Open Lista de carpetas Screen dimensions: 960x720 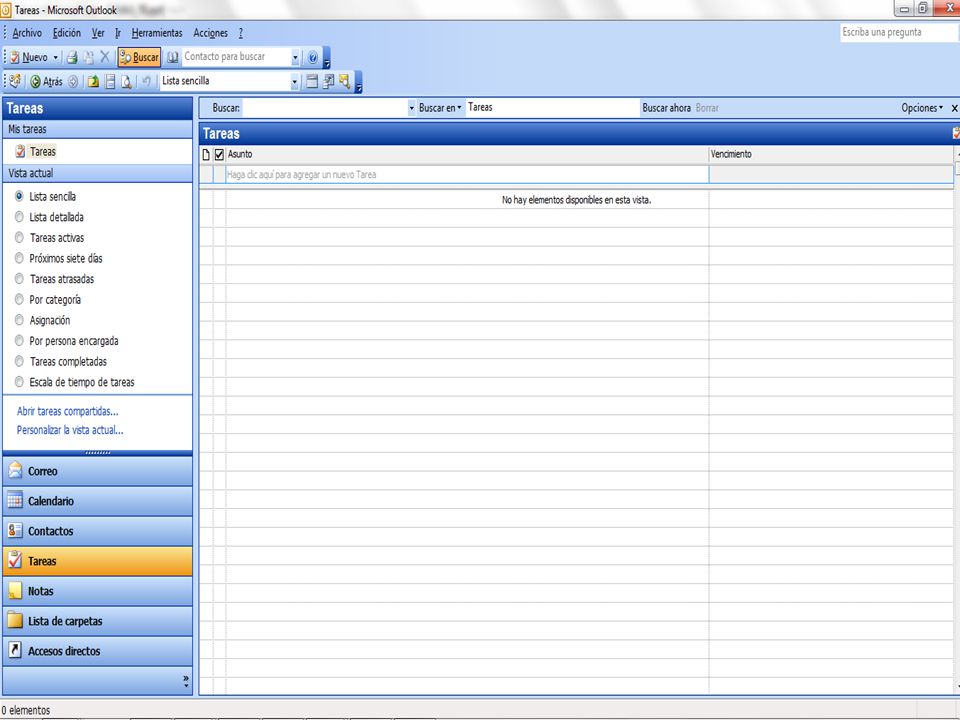click(97, 621)
